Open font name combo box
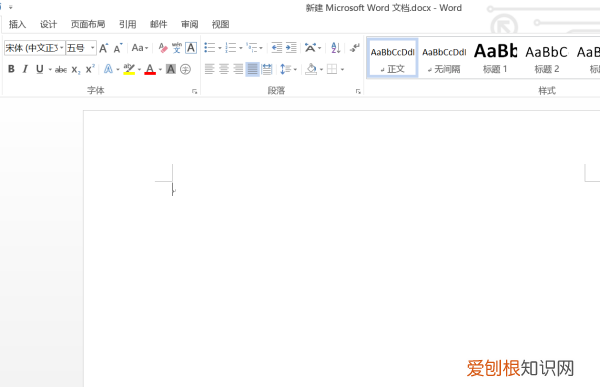This screenshot has height=387, width=600. coord(34,48)
